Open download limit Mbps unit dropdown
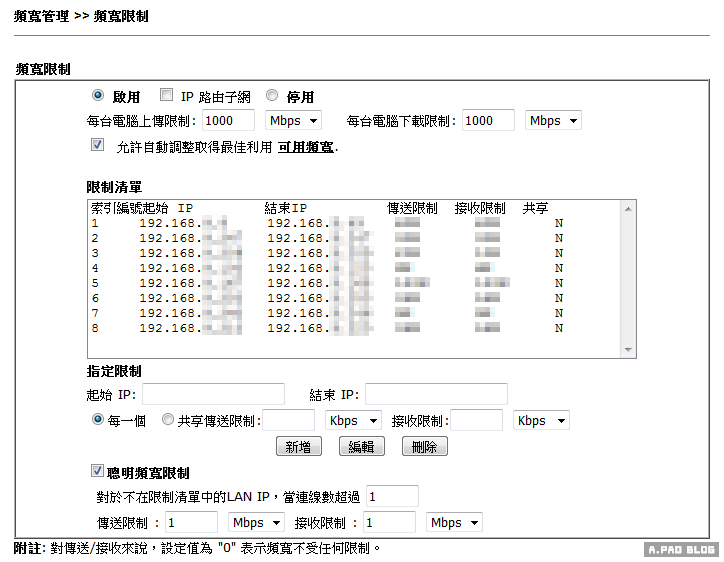 coord(553,120)
